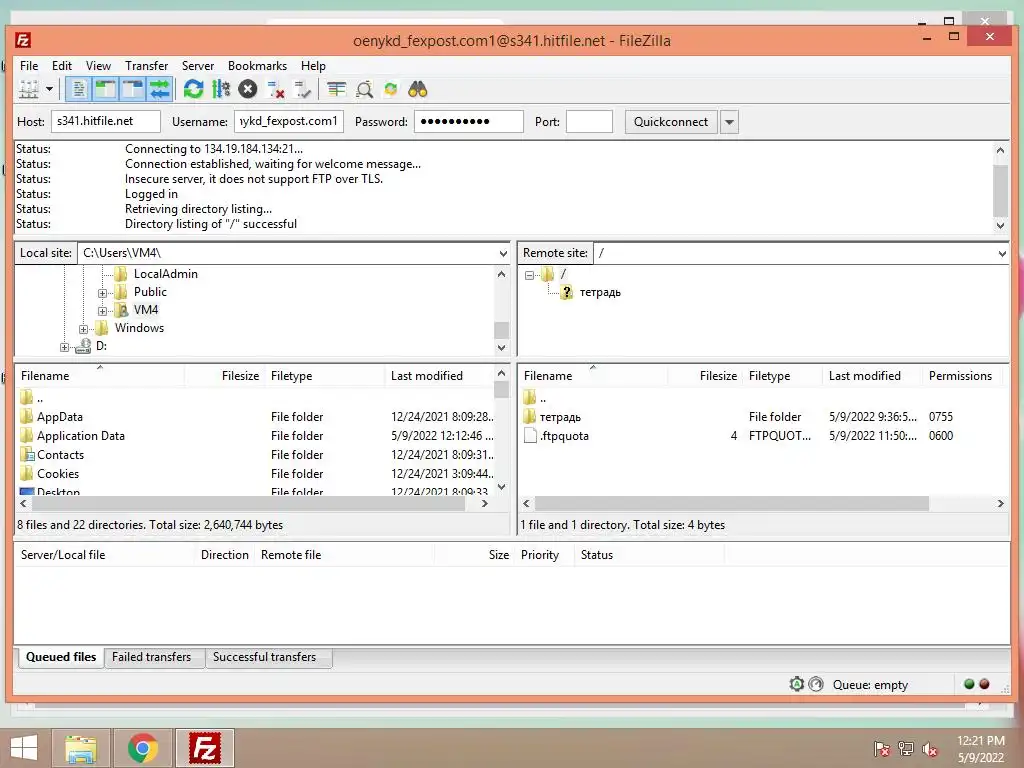Click encryption settings gear icon in status bar
Screen dimensions: 1024x768
[796, 684]
